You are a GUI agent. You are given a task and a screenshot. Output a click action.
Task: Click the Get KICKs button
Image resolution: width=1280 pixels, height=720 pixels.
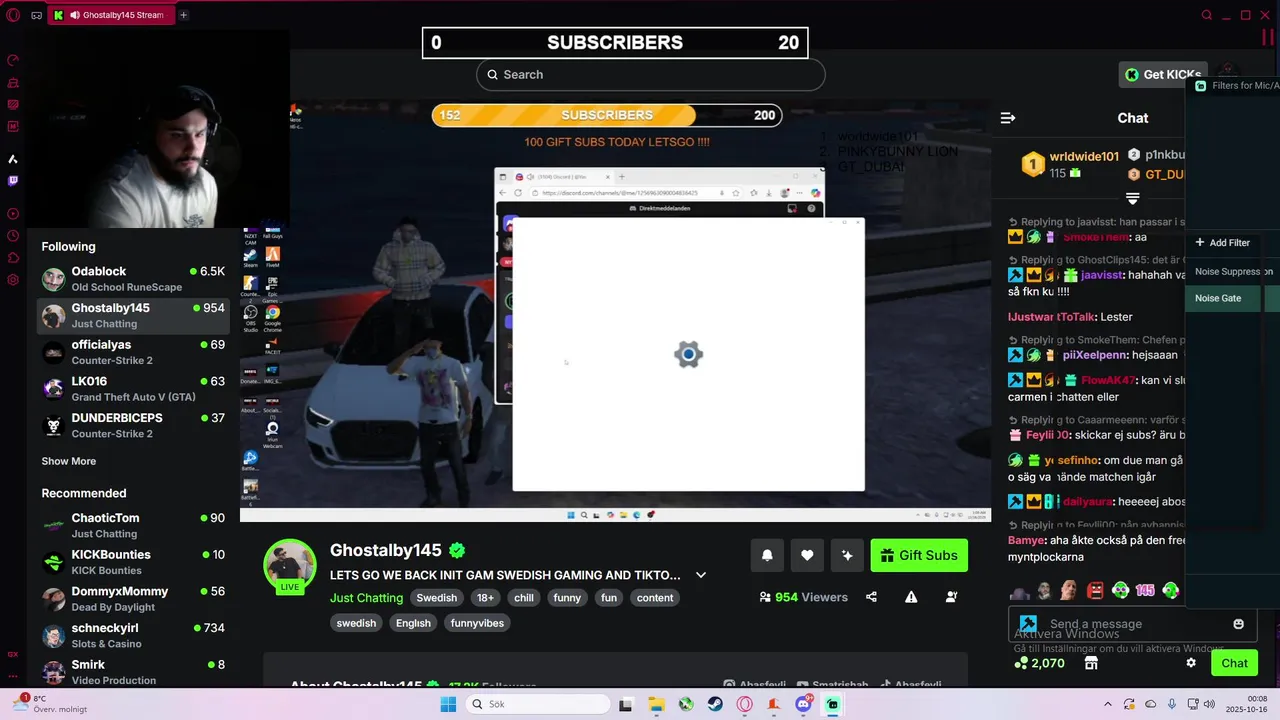(1163, 74)
